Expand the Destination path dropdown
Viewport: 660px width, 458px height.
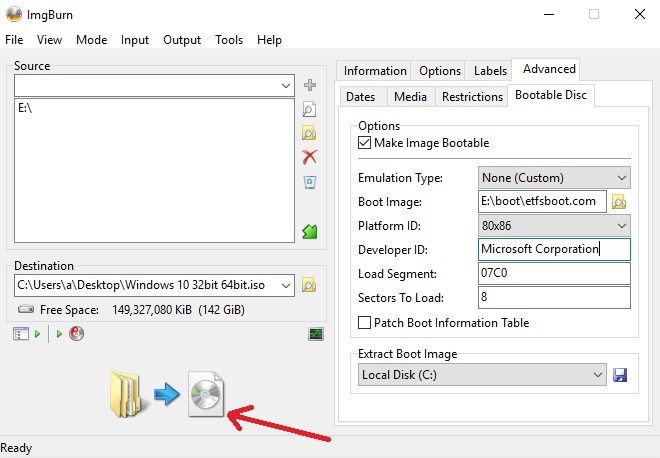pos(285,285)
